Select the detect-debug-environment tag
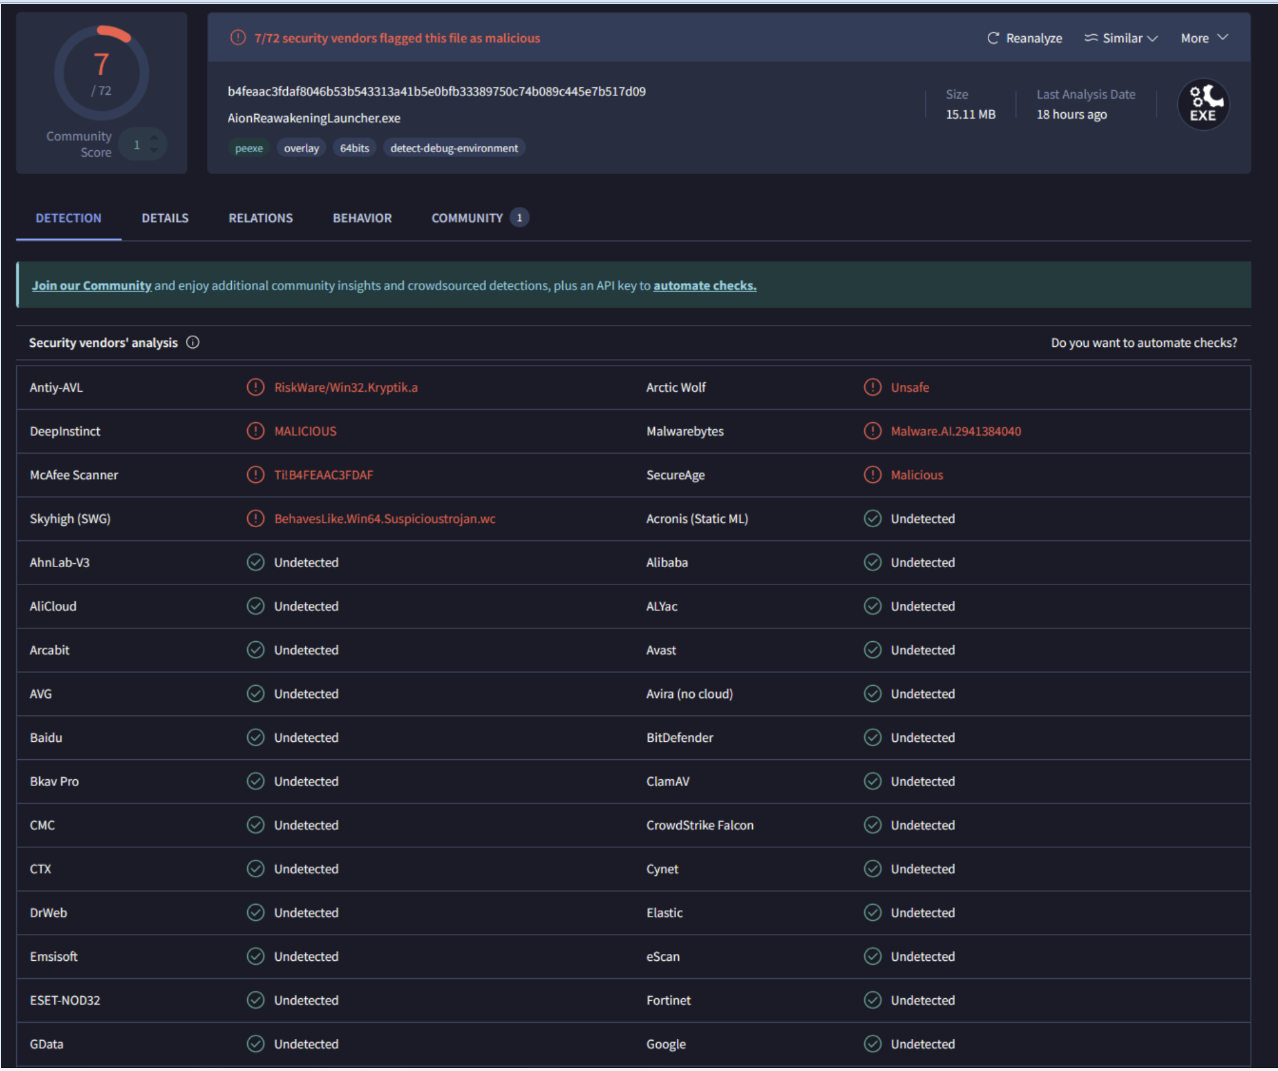Screen dimensions: 1278x1071 [454, 148]
